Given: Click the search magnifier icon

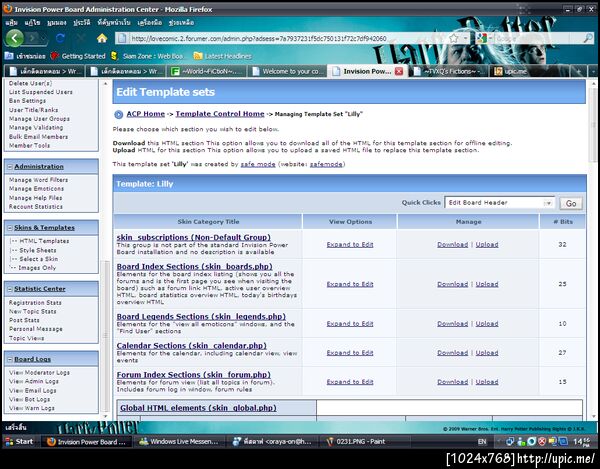Looking at the screenshot, I should pos(588,38).
